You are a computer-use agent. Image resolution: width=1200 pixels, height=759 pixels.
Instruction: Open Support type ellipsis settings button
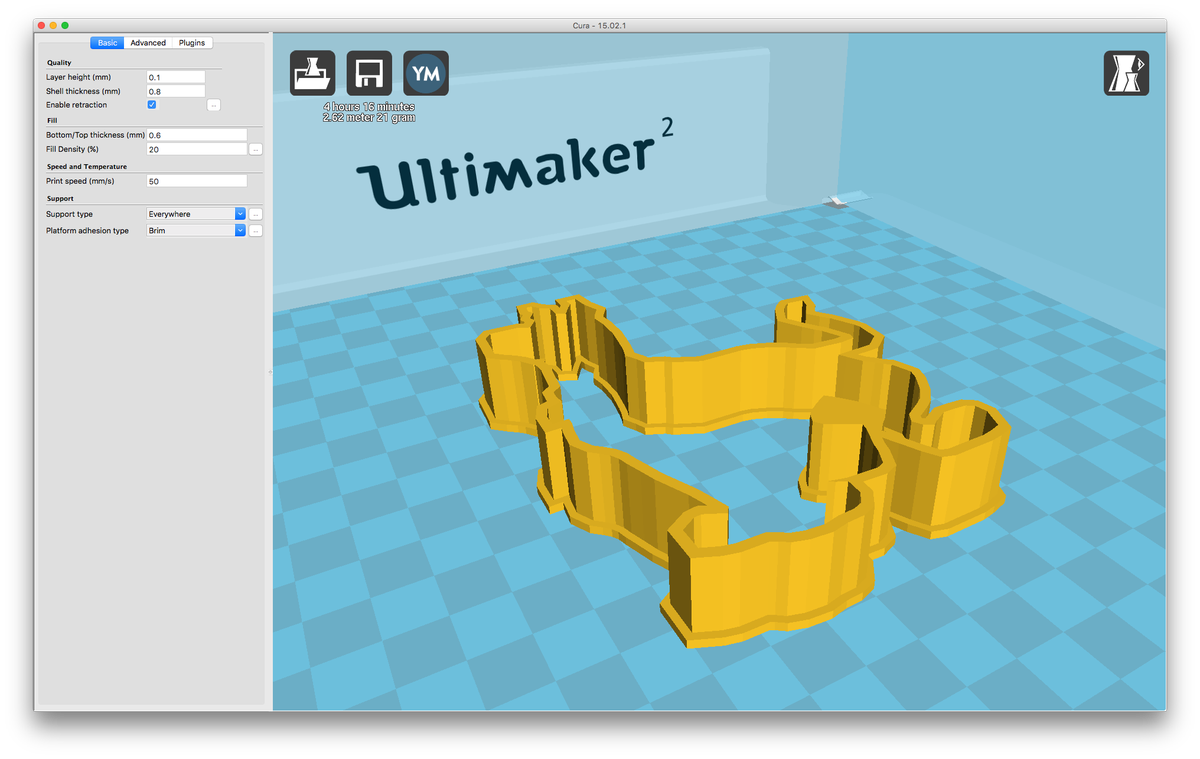256,214
